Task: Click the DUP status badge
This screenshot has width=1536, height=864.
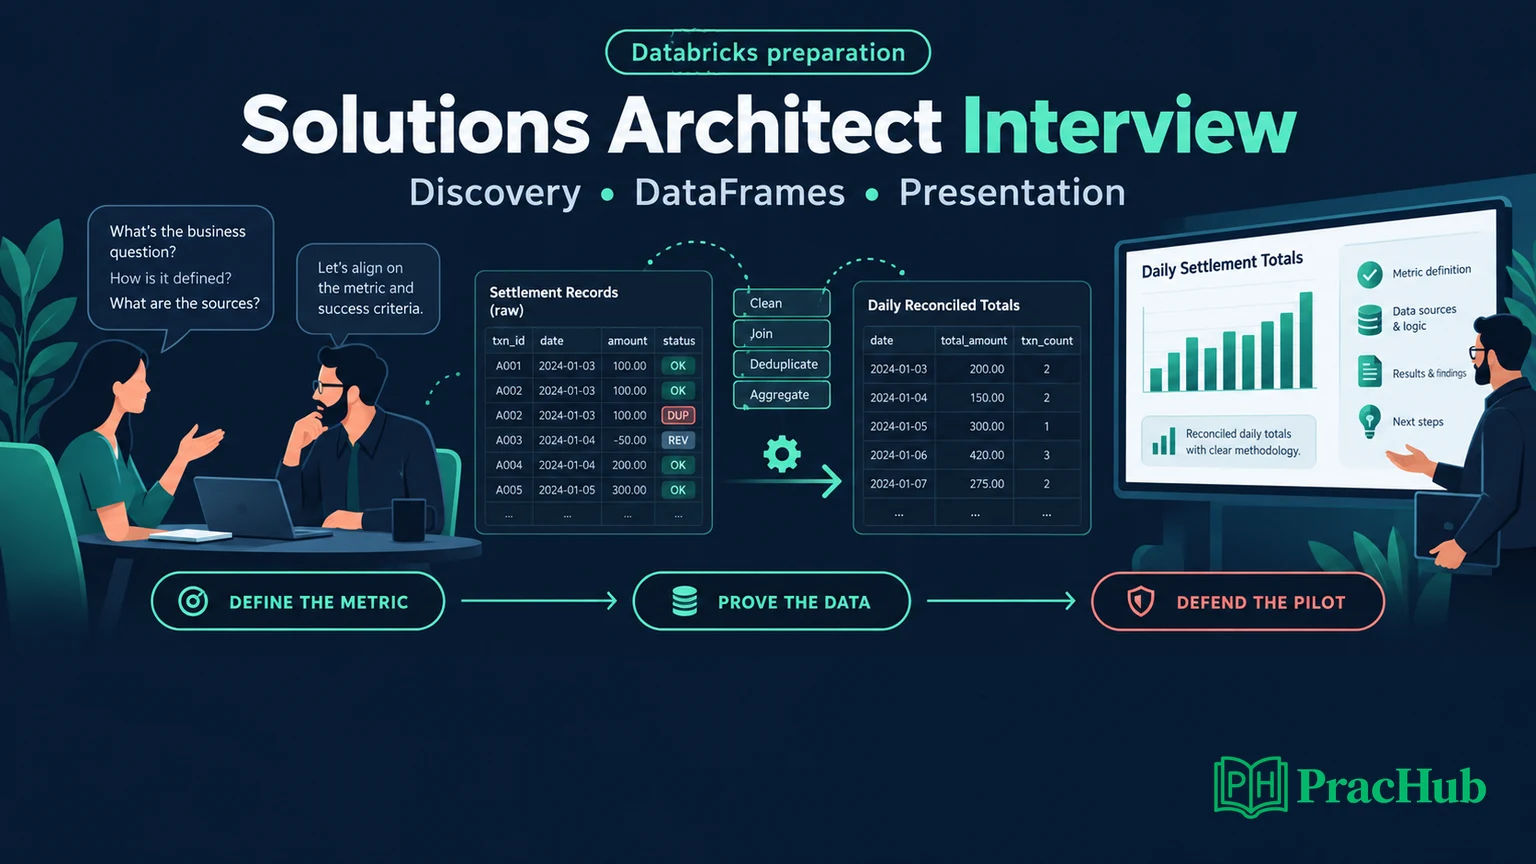Action: tap(678, 415)
